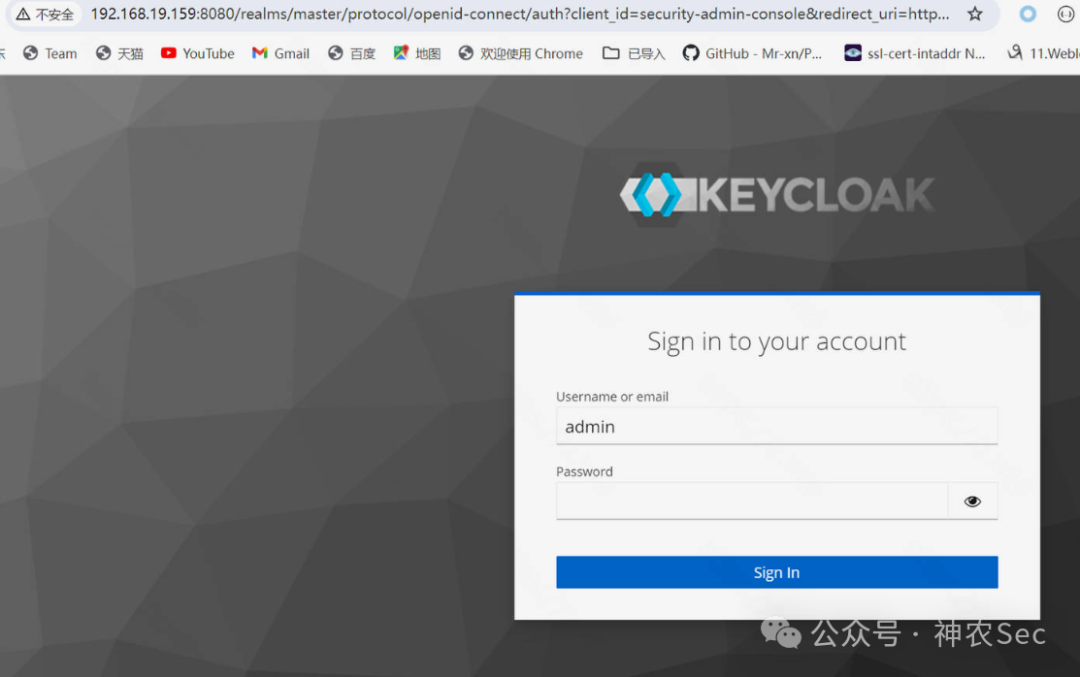The width and height of the screenshot is (1080, 677).
Task: Toggle password visibility eye icon
Action: (x=972, y=501)
